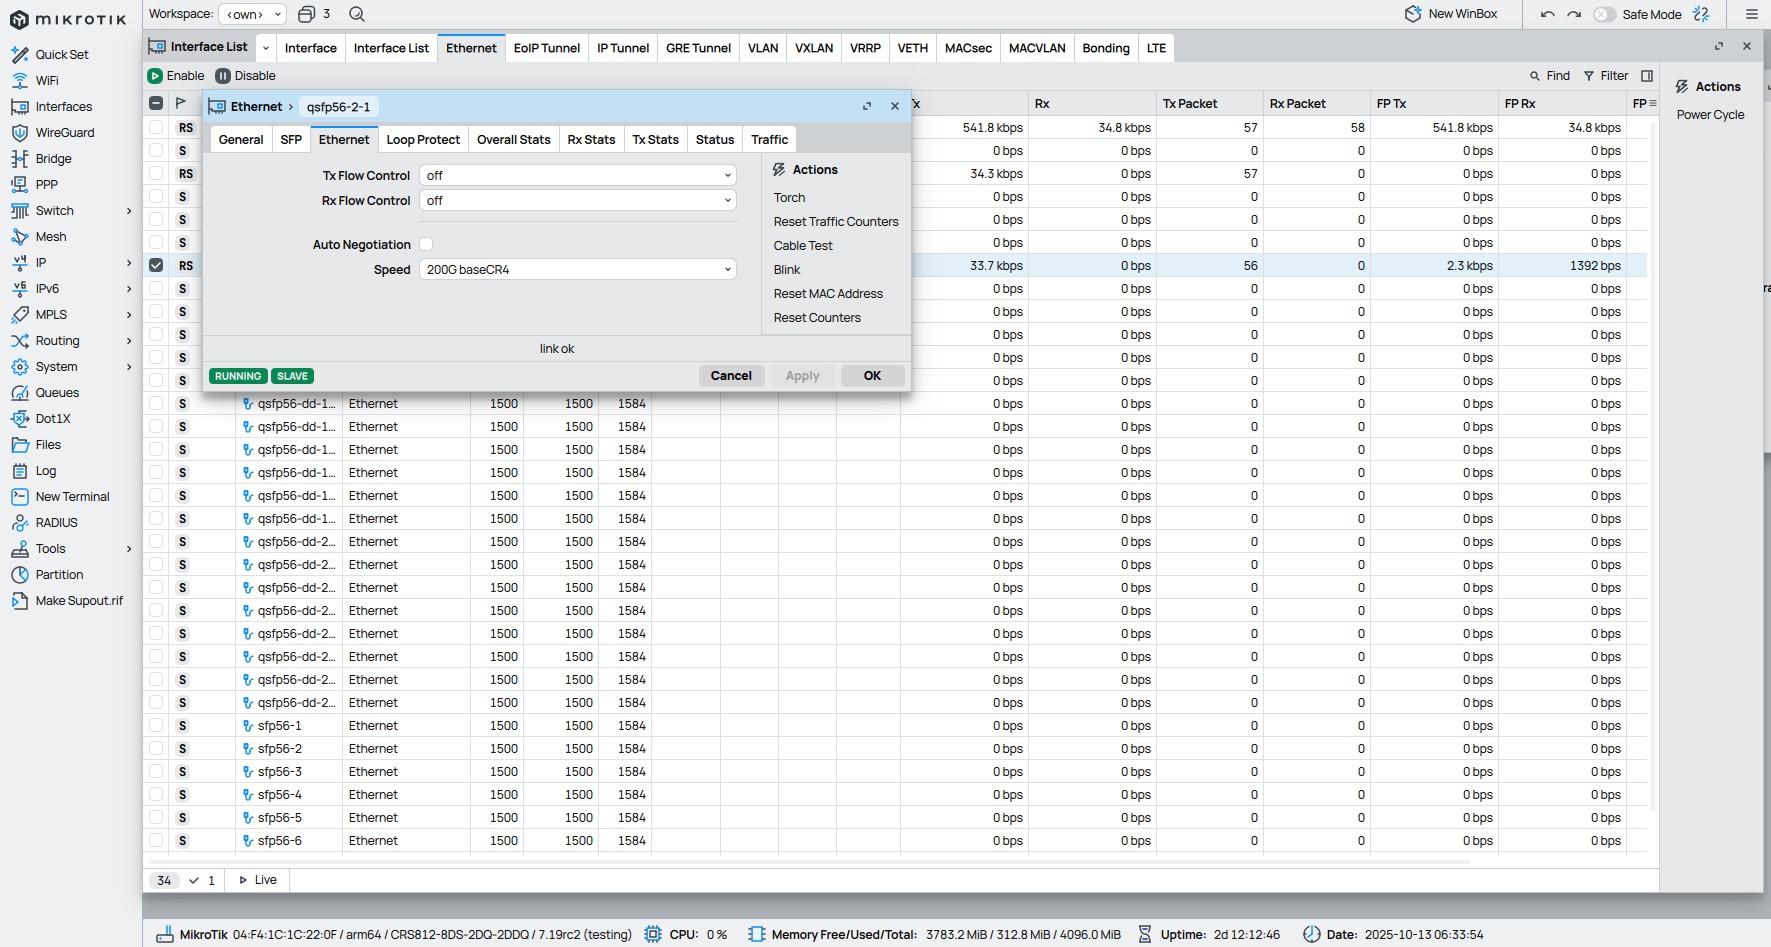
Task: Open the VXLAN tab
Action: pos(813,48)
